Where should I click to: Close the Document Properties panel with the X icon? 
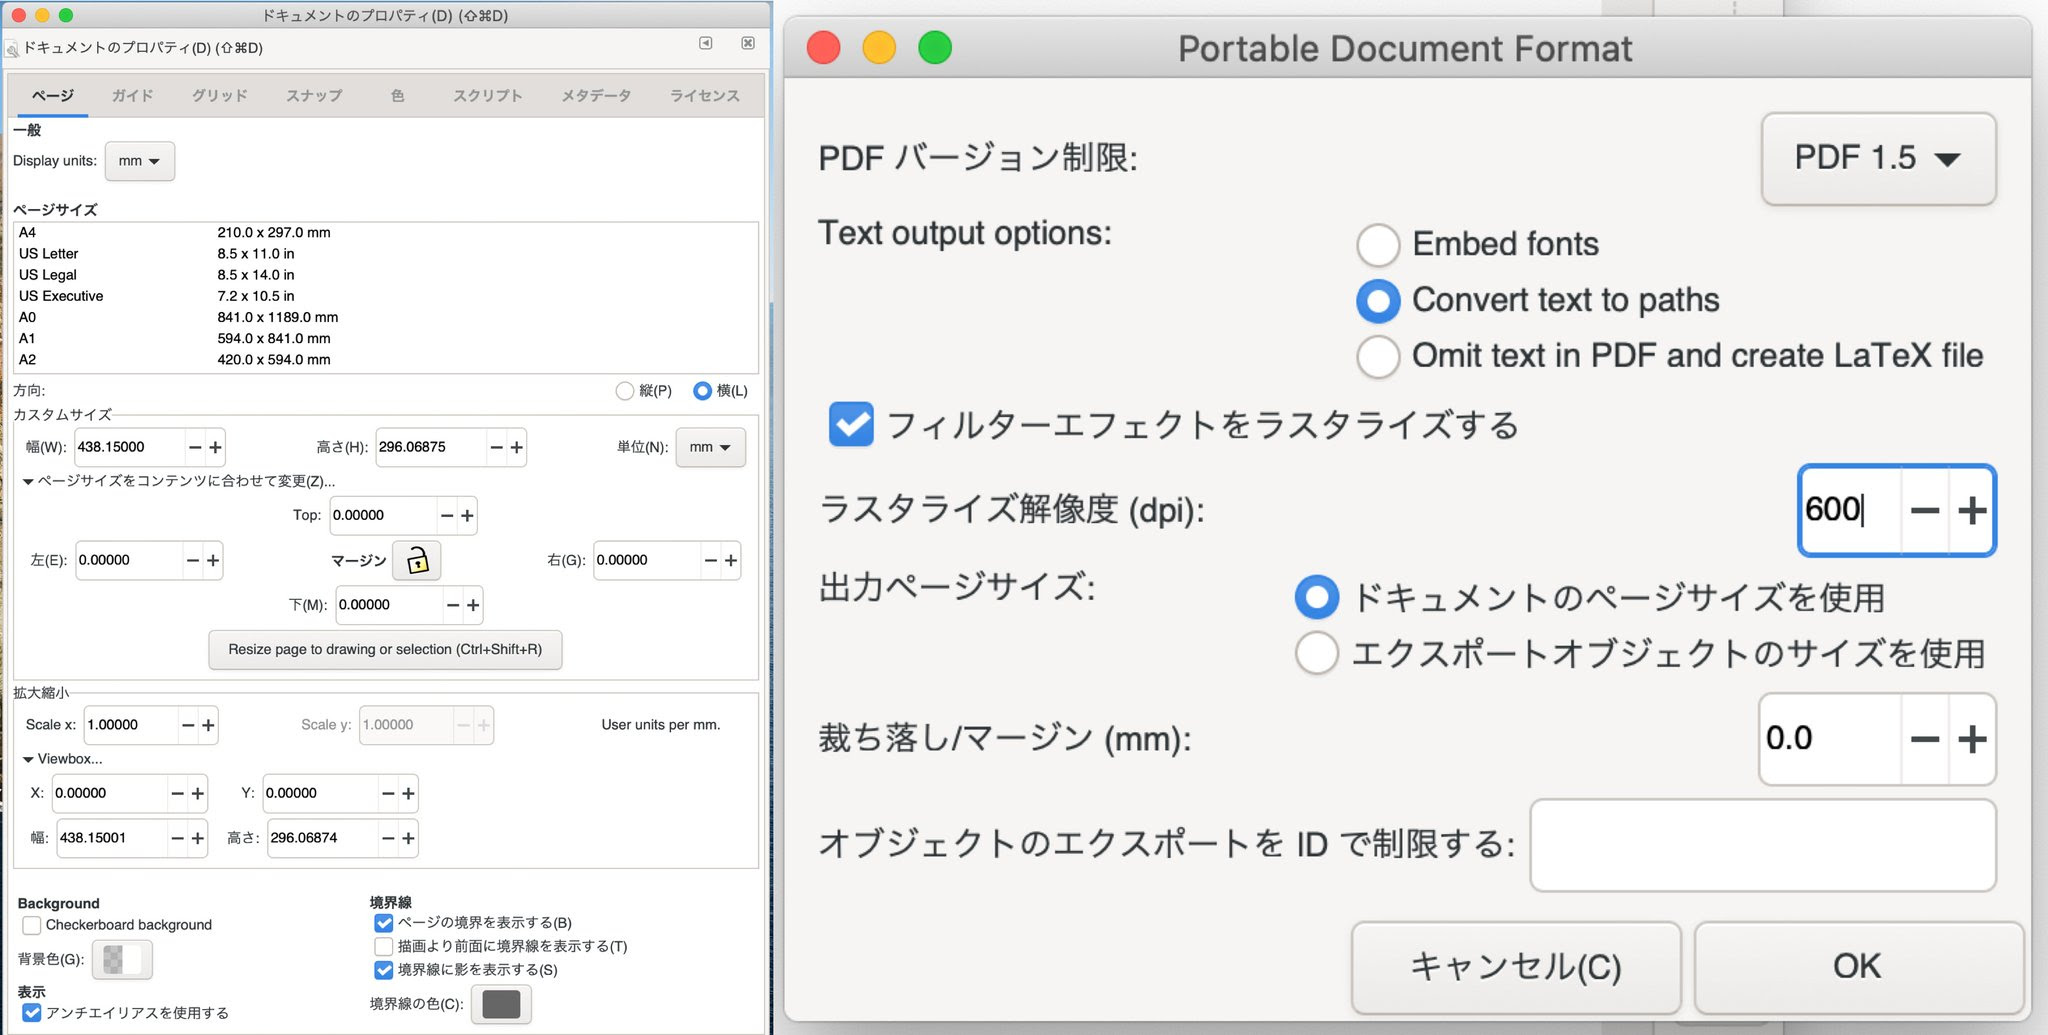tap(746, 44)
